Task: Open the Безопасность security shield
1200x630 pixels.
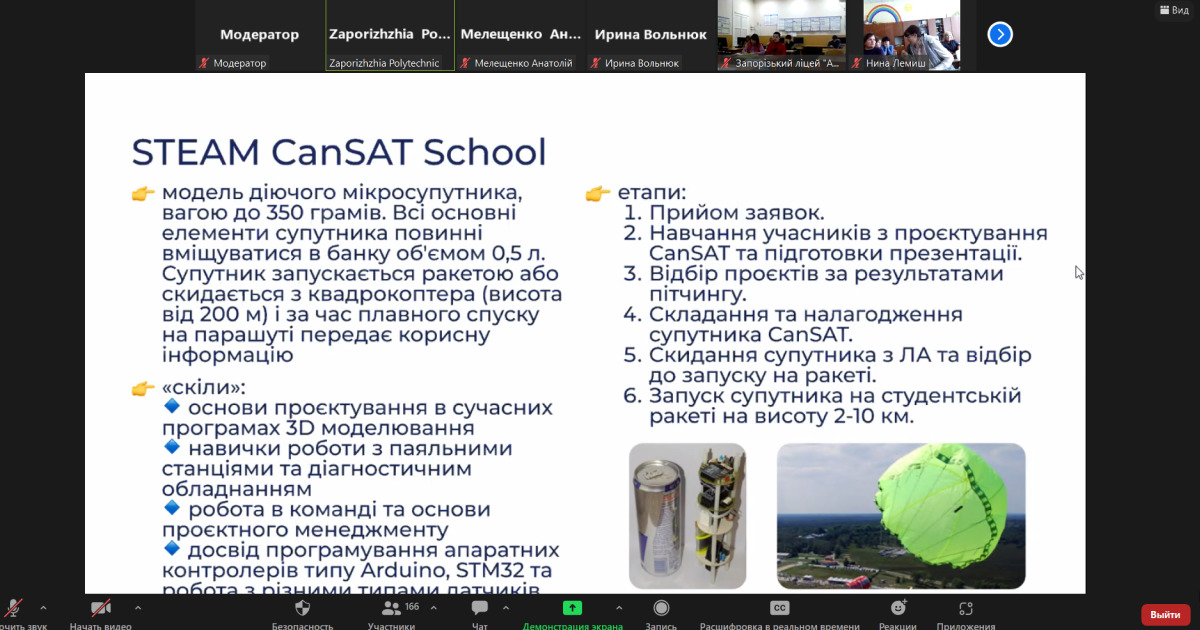Action: tap(303, 608)
